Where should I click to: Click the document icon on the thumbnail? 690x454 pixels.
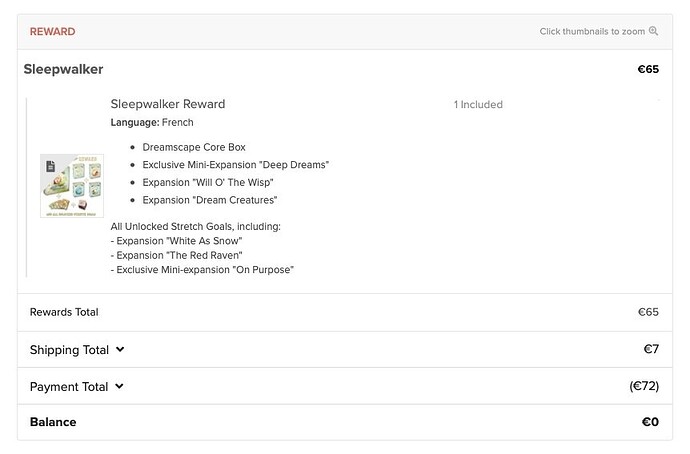click(x=47, y=163)
